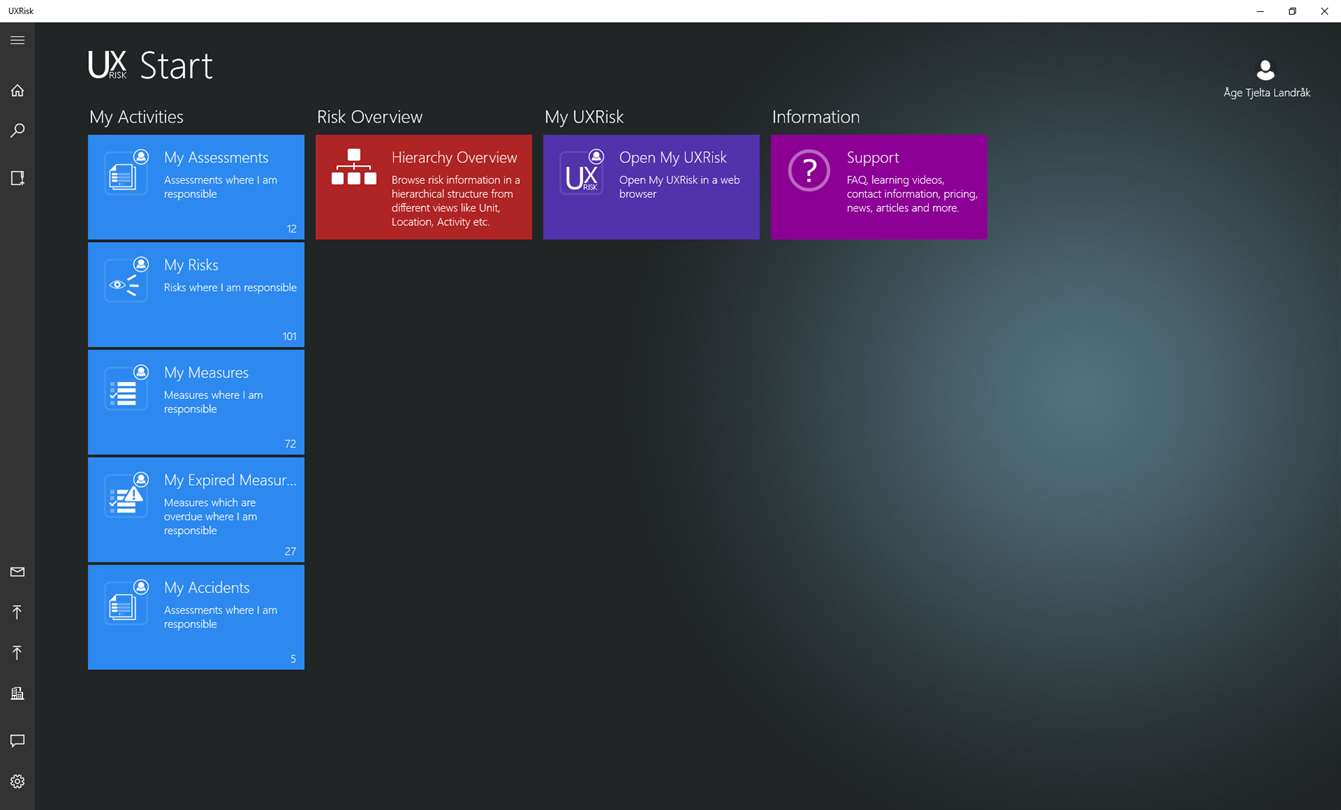Image resolution: width=1341 pixels, height=810 pixels.
Task: Click the Support question mark icon
Action: tap(809, 171)
